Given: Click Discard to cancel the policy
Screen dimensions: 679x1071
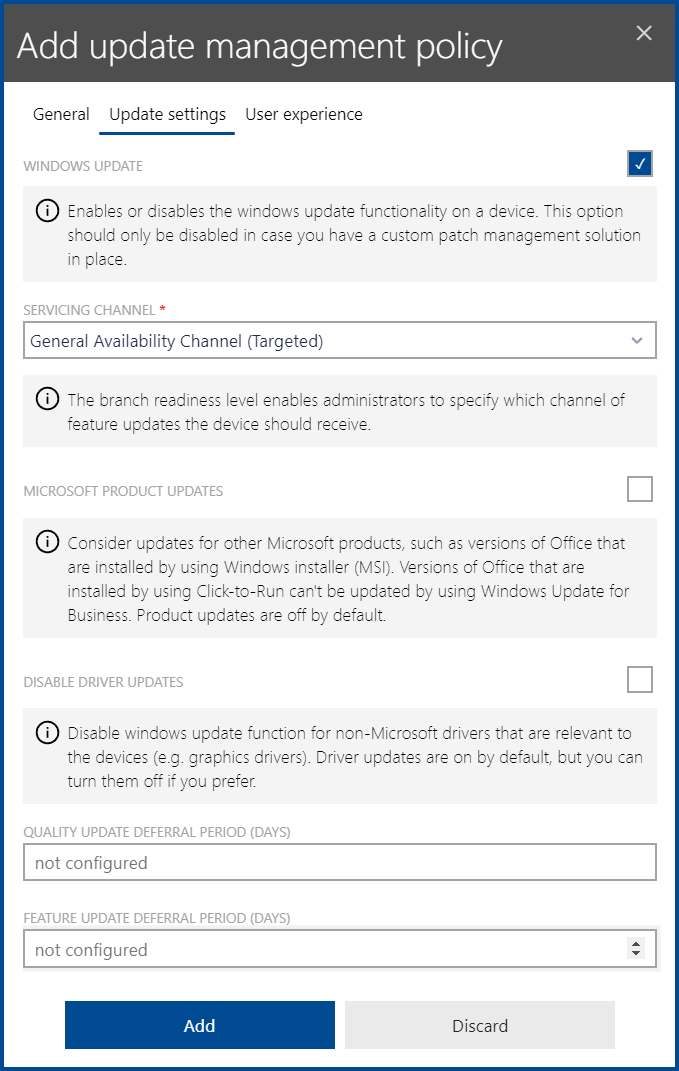Looking at the screenshot, I should [479, 1025].
